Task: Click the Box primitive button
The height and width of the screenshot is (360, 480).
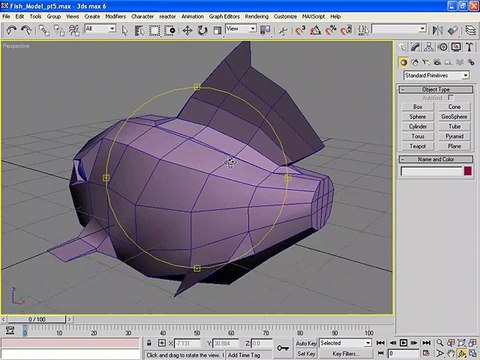Action: pos(418,107)
